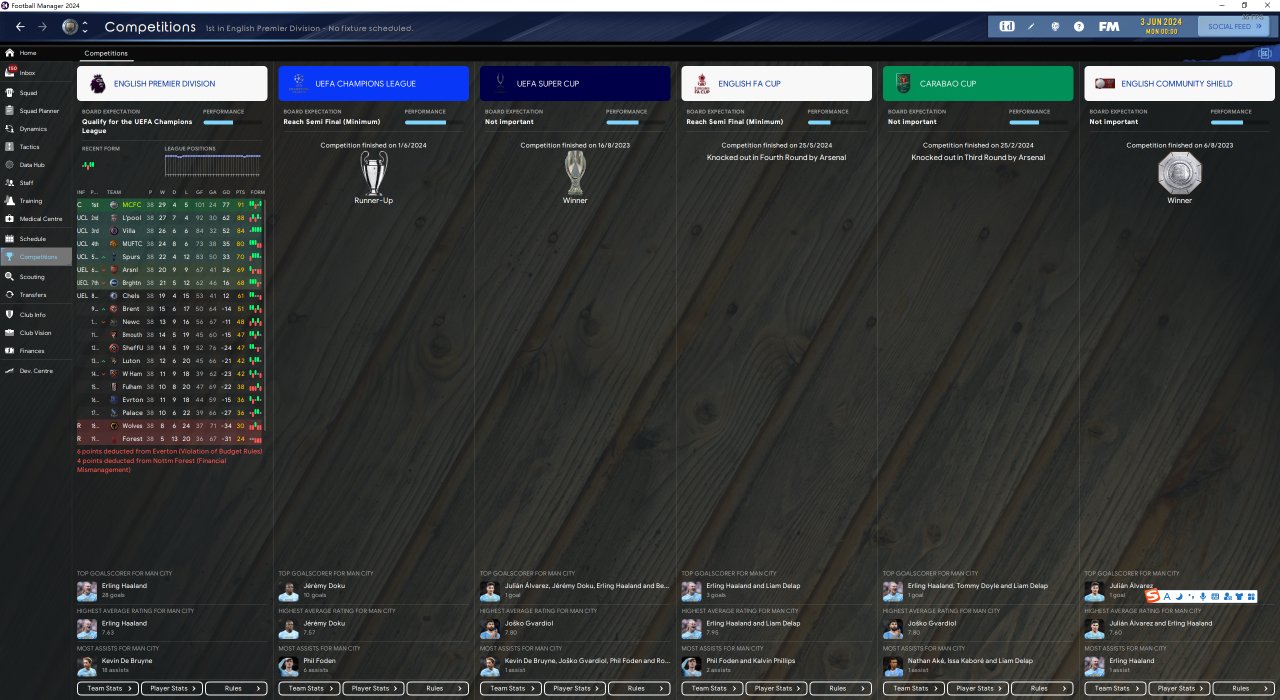
Task: Open the UEFA Champions League header
Action: click(x=373, y=84)
